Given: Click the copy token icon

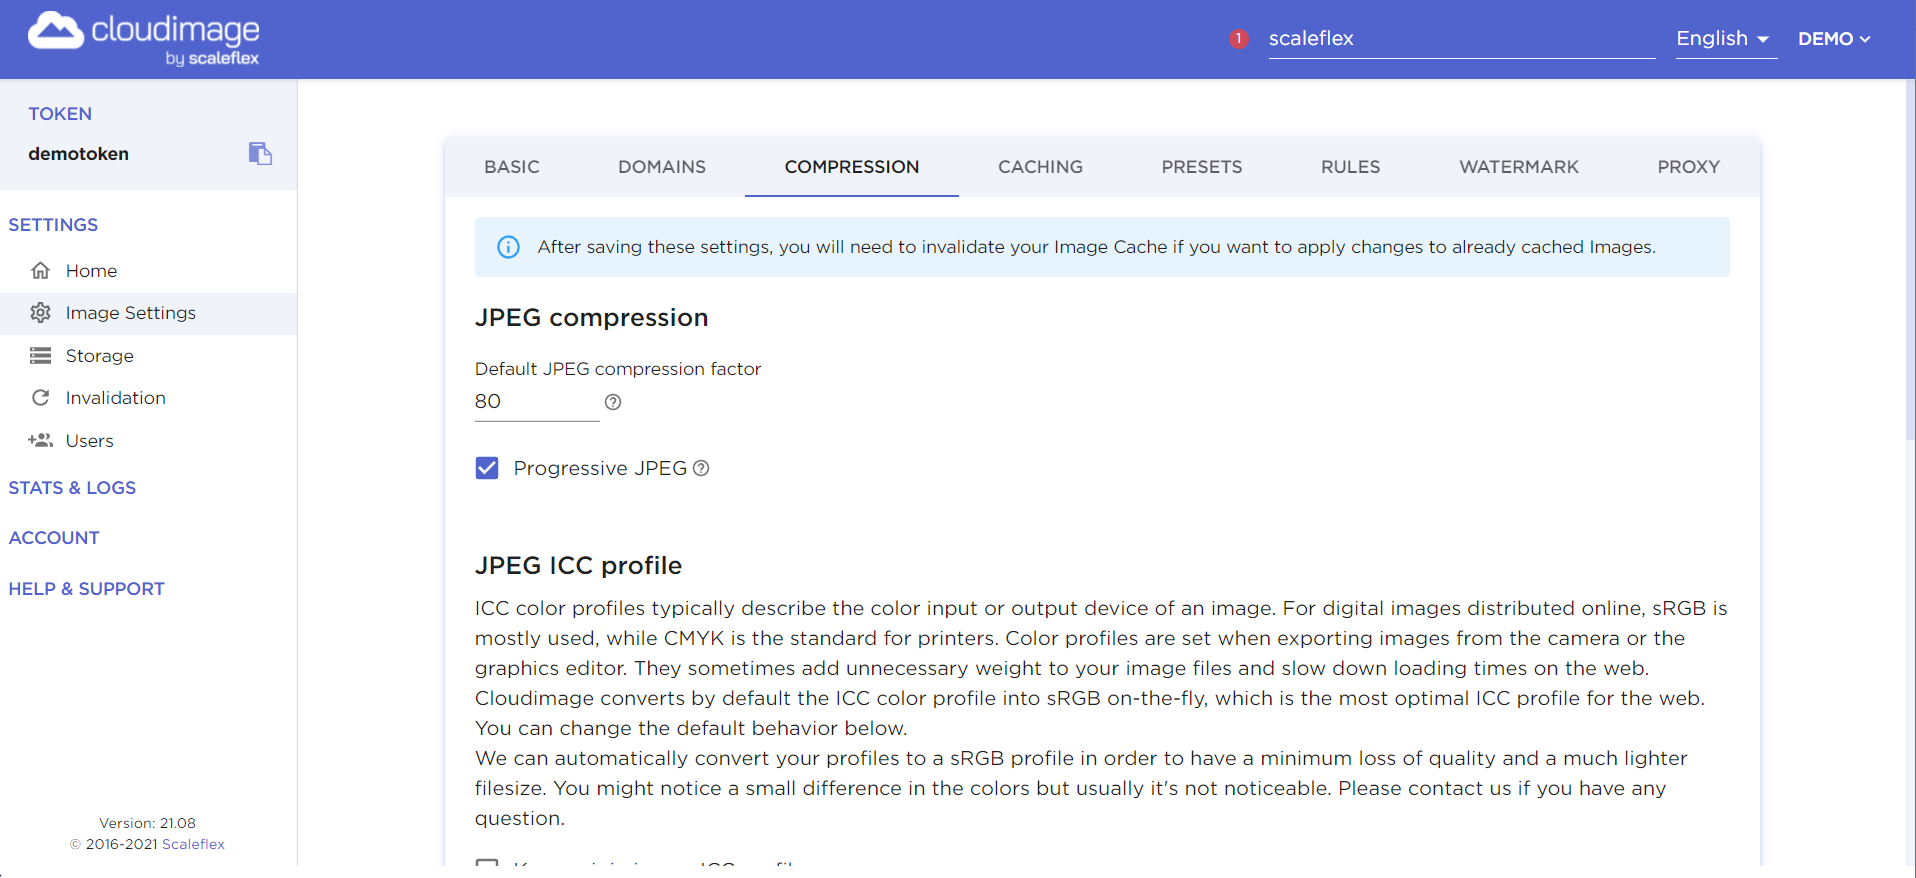Looking at the screenshot, I should pos(260,153).
